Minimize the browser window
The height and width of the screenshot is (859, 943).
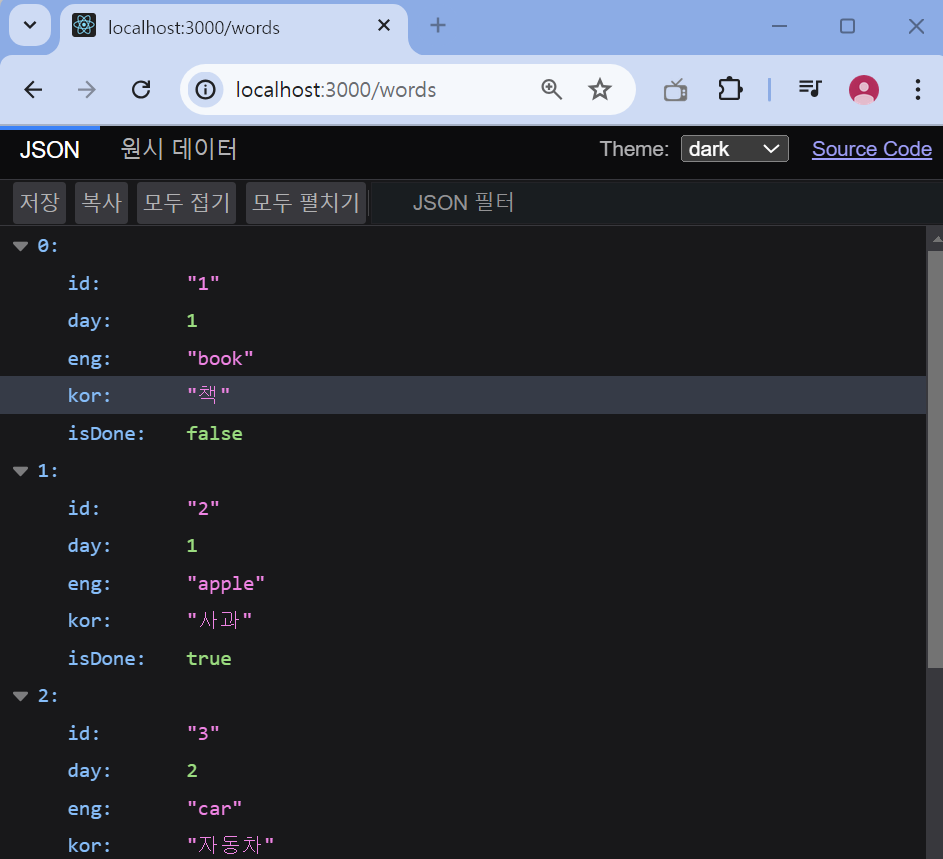pos(779,26)
